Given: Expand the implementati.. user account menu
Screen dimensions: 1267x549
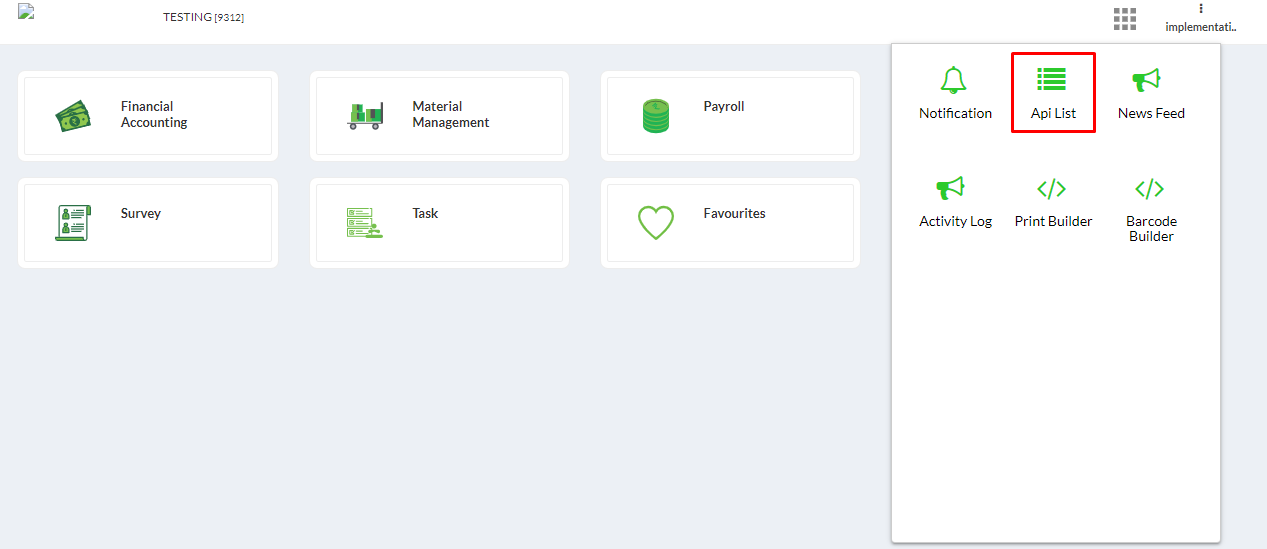Looking at the screenshot, I should (1201, 27).
